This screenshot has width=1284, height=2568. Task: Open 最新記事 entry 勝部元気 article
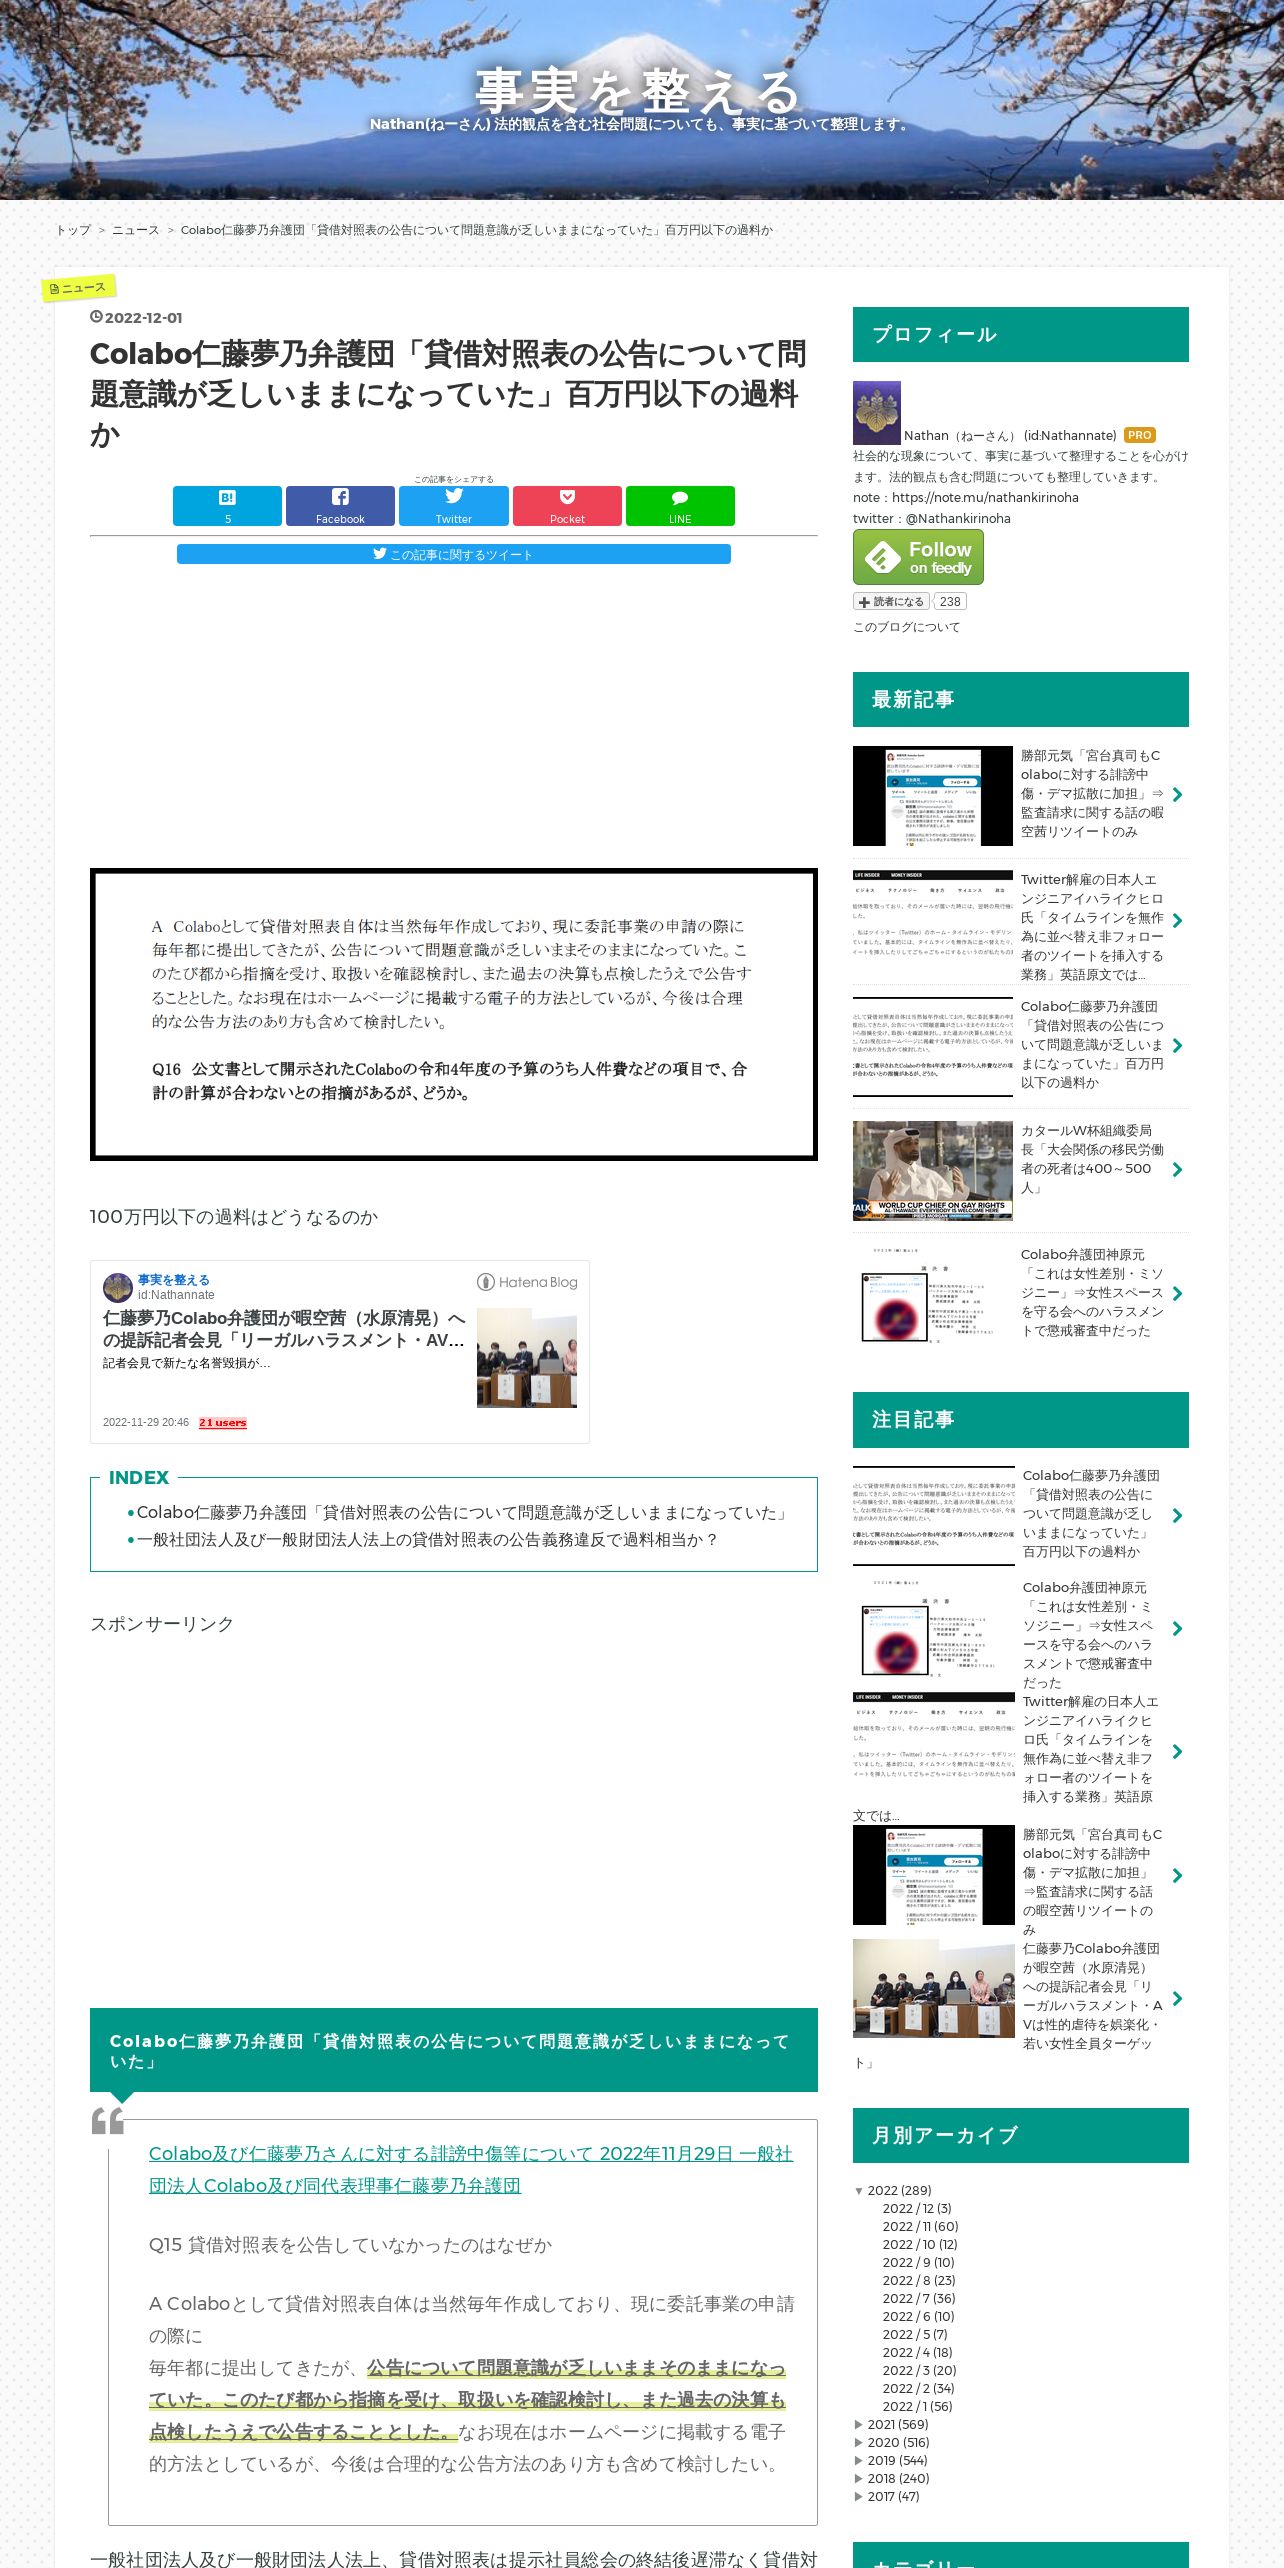tap(1092, 794)
